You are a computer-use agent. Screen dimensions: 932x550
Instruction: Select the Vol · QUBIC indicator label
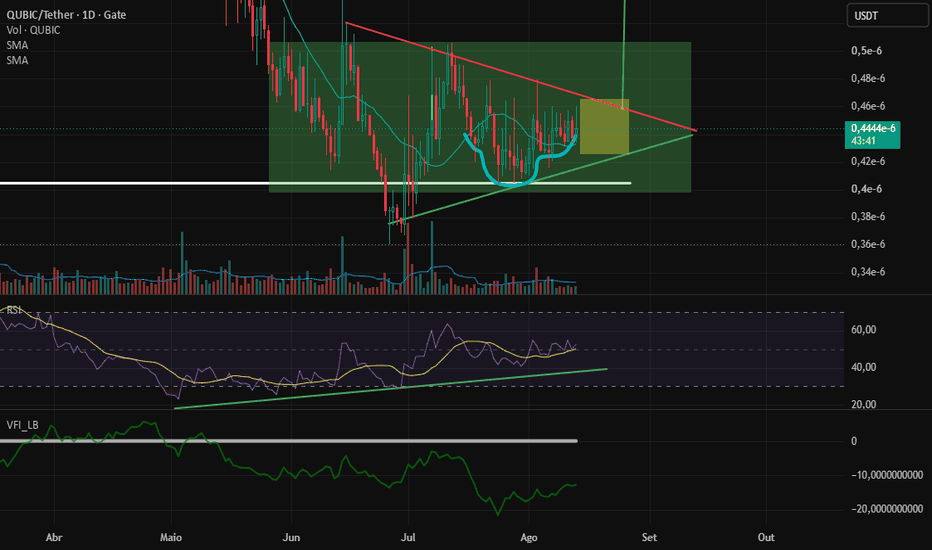click(x=33, y=30)
